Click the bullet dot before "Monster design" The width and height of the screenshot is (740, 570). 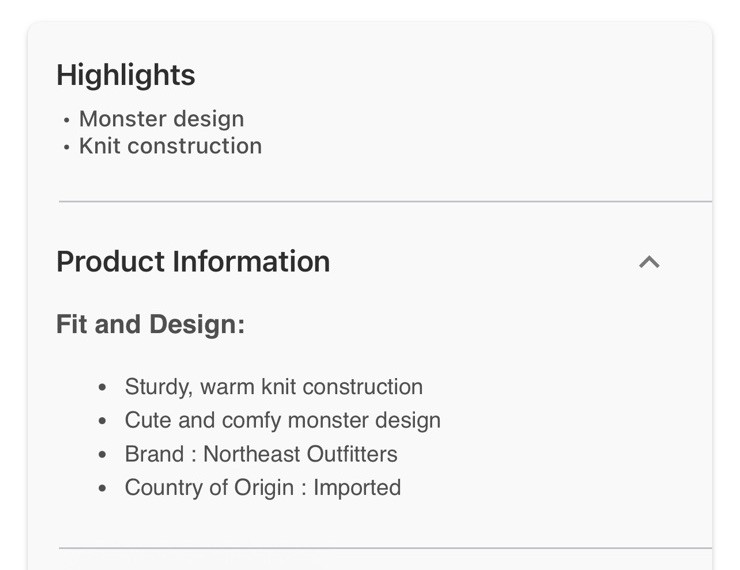pyautogui.click(x=67, y=120)
